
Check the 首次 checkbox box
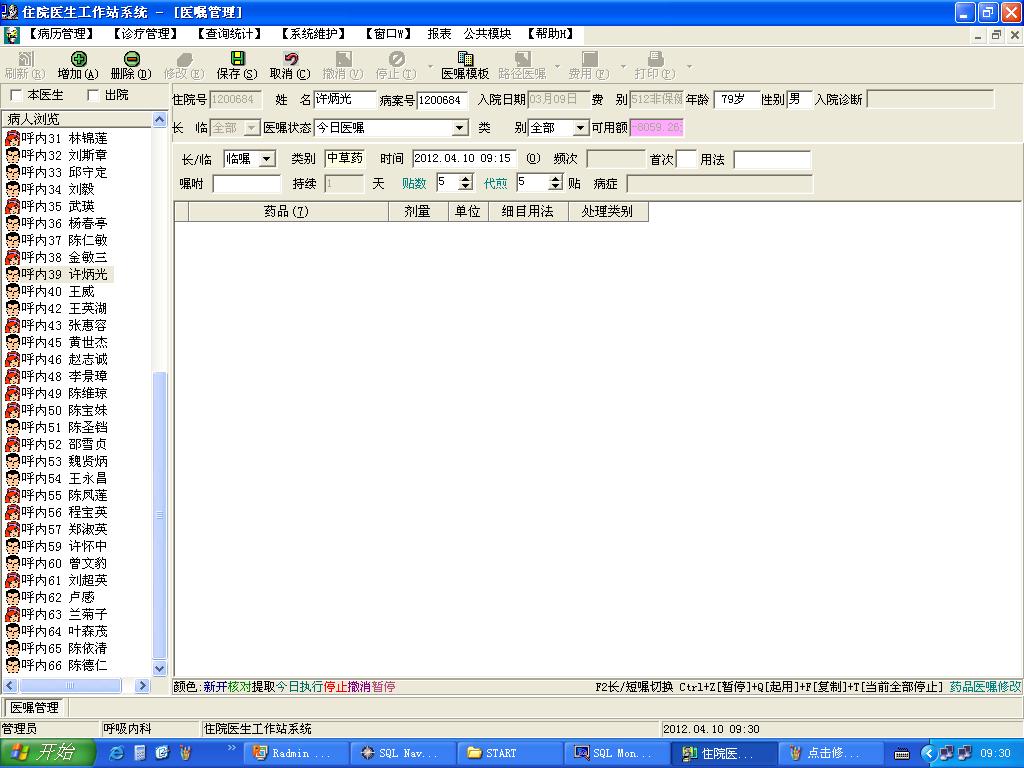click(686, 159)
